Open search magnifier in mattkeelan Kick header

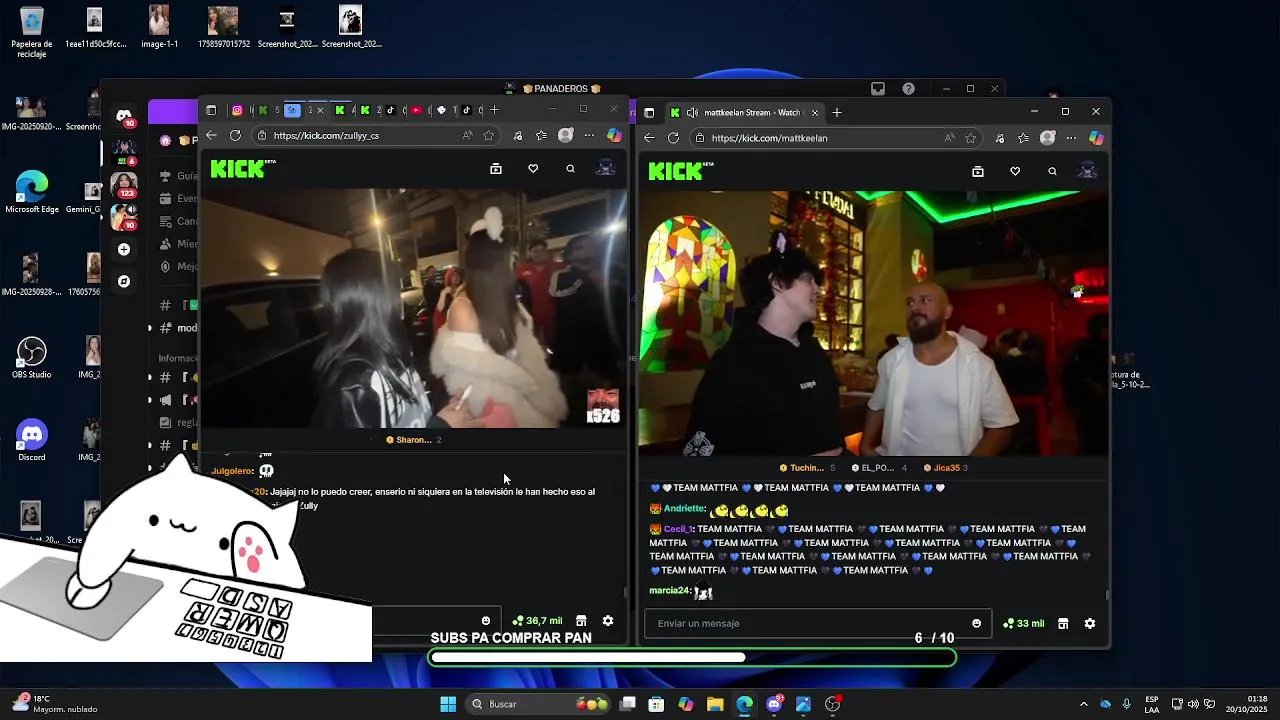coord(1052,171)
